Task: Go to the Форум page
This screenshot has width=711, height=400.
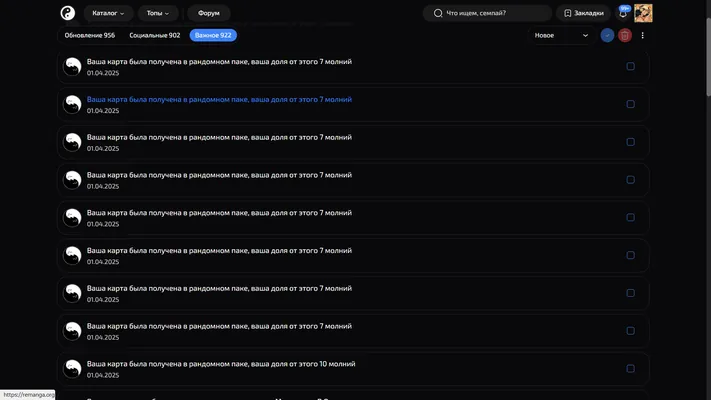Action: tap(209, 13)
